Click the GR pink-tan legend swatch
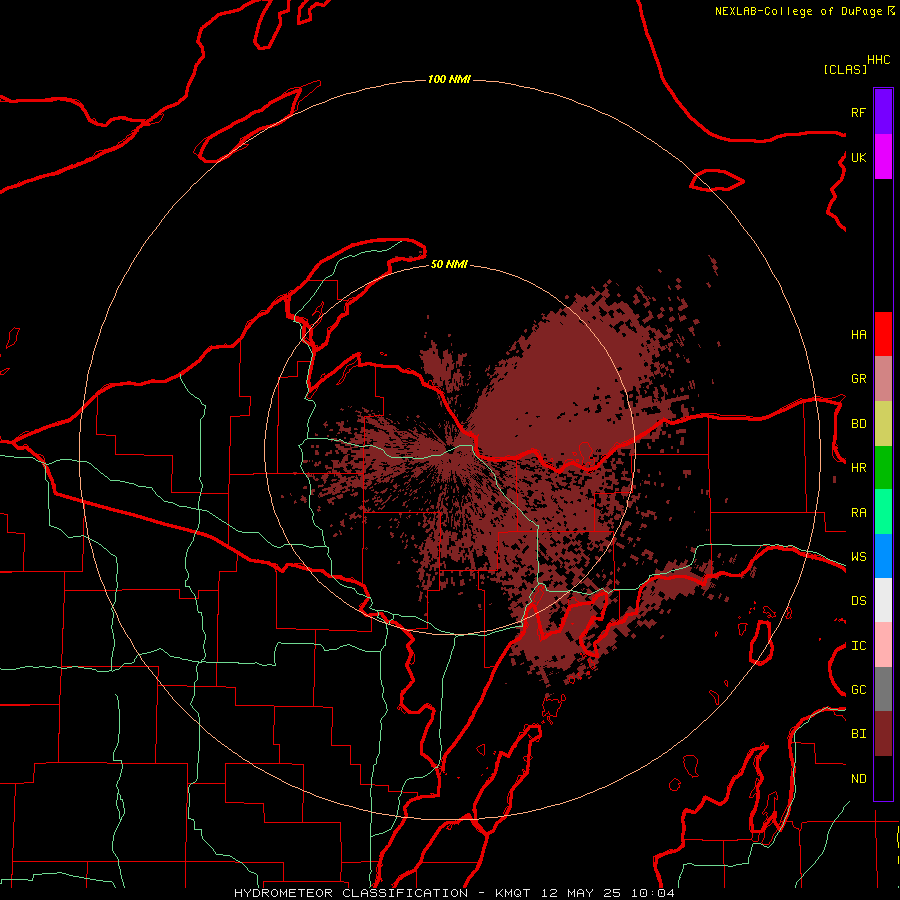The image size is (900, 900). click(x=883, y=379)
